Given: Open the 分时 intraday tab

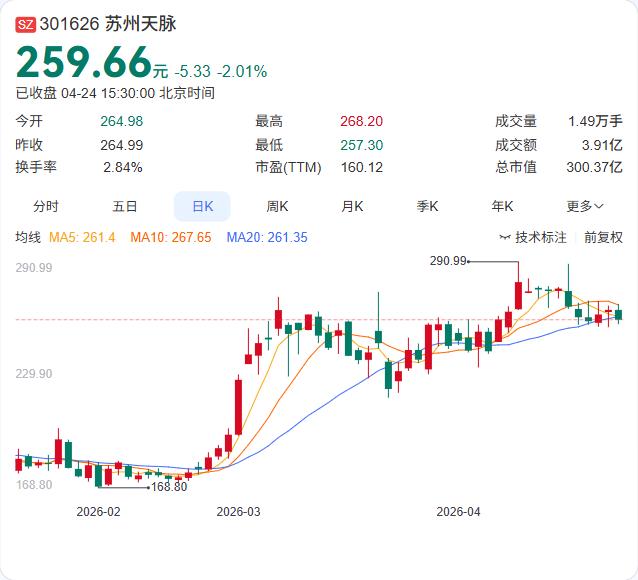Looking at the screenshot, I should pos(46,206).
